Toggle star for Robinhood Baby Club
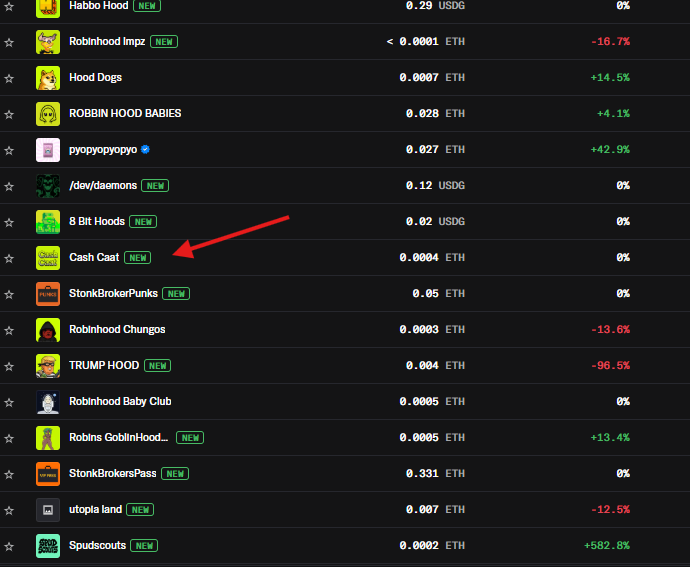This screenshot has height=567, width=690. [x=9, y=402]
